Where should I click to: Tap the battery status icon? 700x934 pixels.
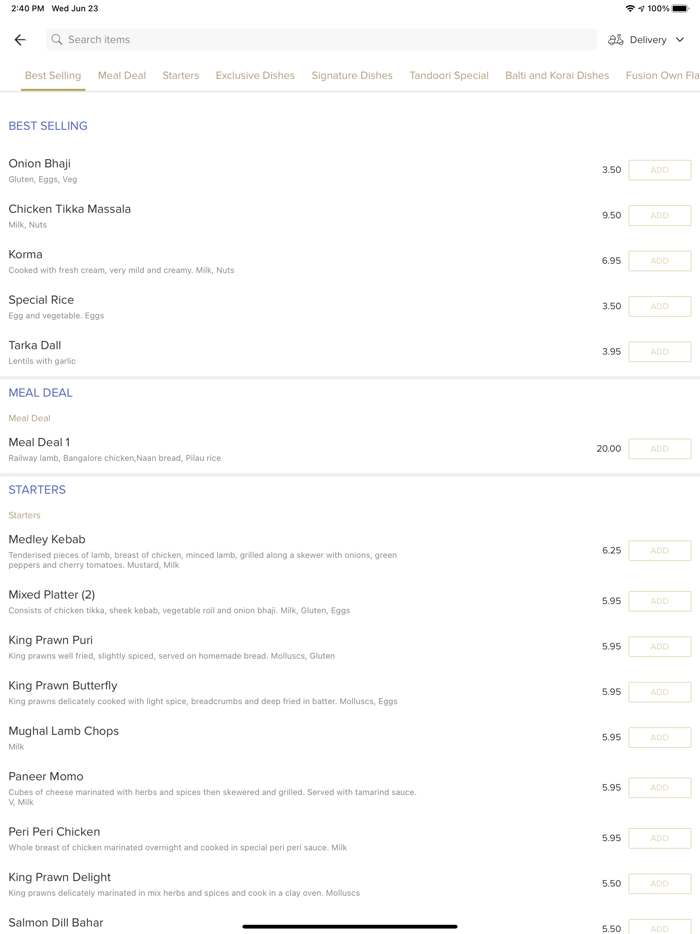(680, 8)
